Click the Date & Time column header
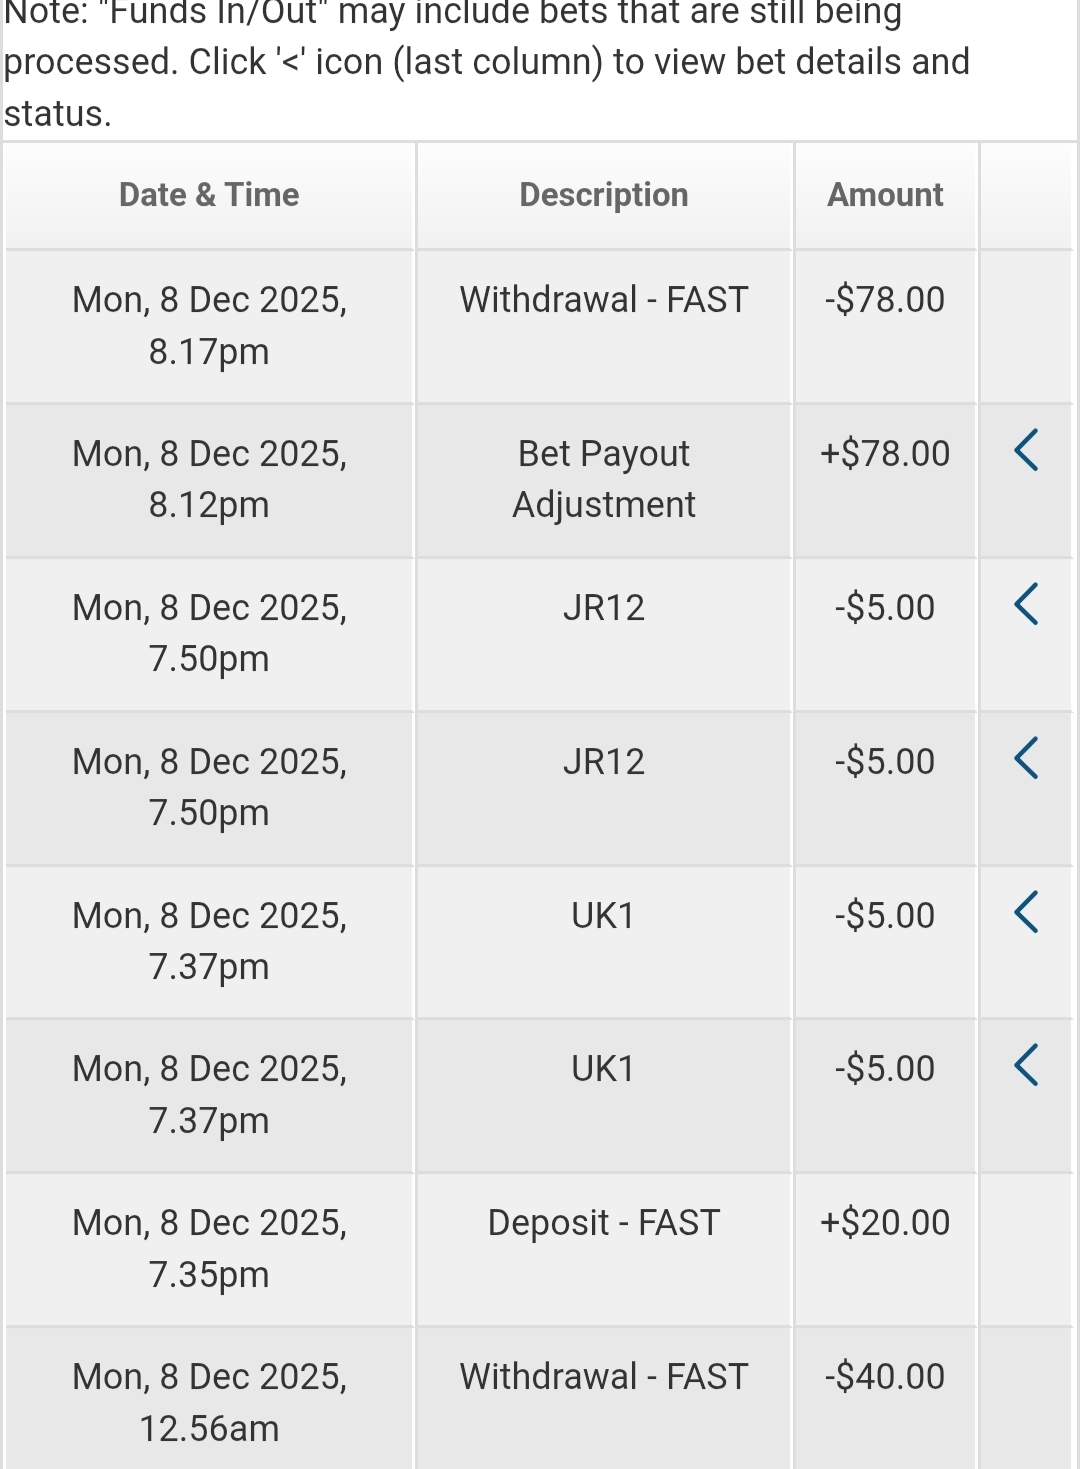Viewport: 1080px width, 1469px height. click(x=209, y=195)
